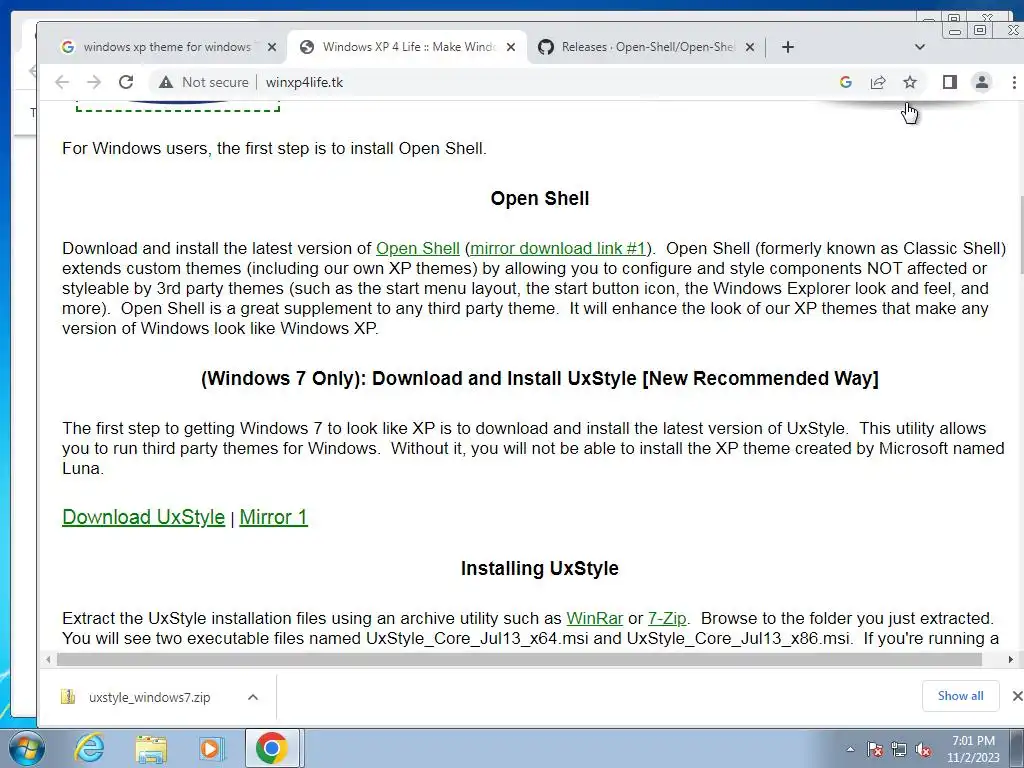The height and width of the screenshot is (768, 1024).
Task: Close the Open-Shell Releases tab
Action: pyautogui.click(x=750, y=47)
